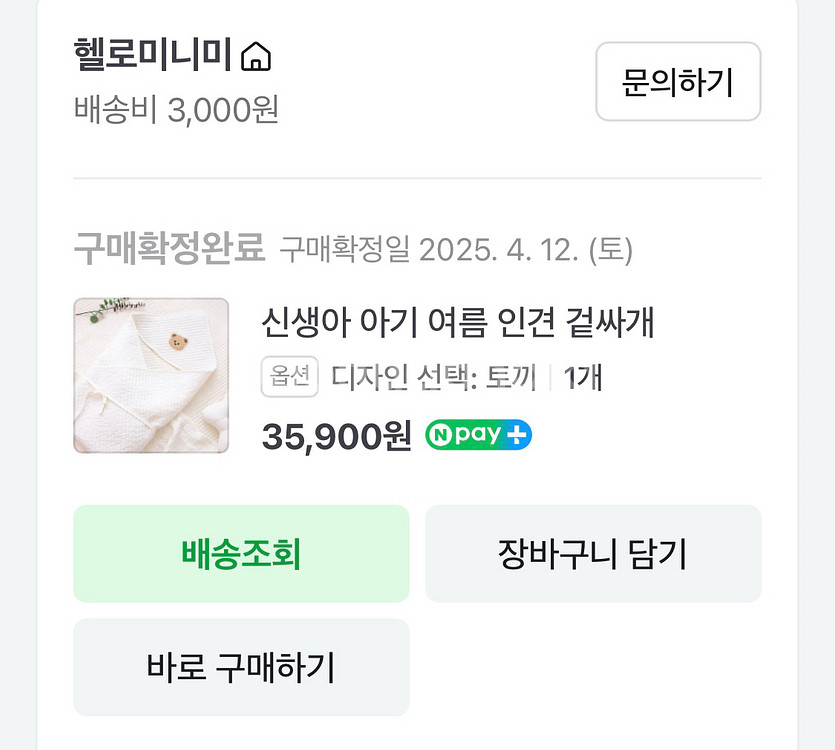This screenshot has height=750, width=835.
Task: Click the 구매확정일 2025. 4. 12. date
Action: [x=456, y=249]
